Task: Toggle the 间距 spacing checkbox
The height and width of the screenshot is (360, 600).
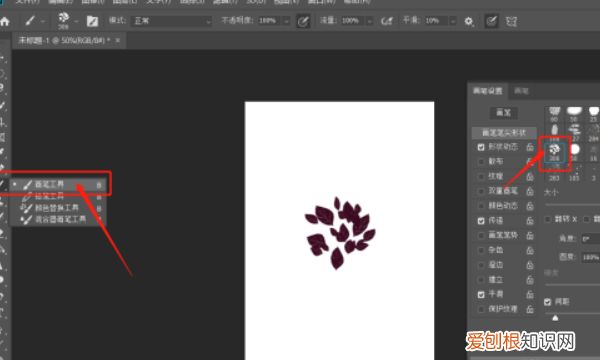Action: [548, 302]
